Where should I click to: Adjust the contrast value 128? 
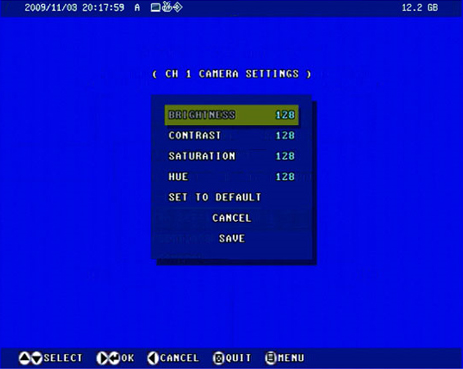coord(285,136)
